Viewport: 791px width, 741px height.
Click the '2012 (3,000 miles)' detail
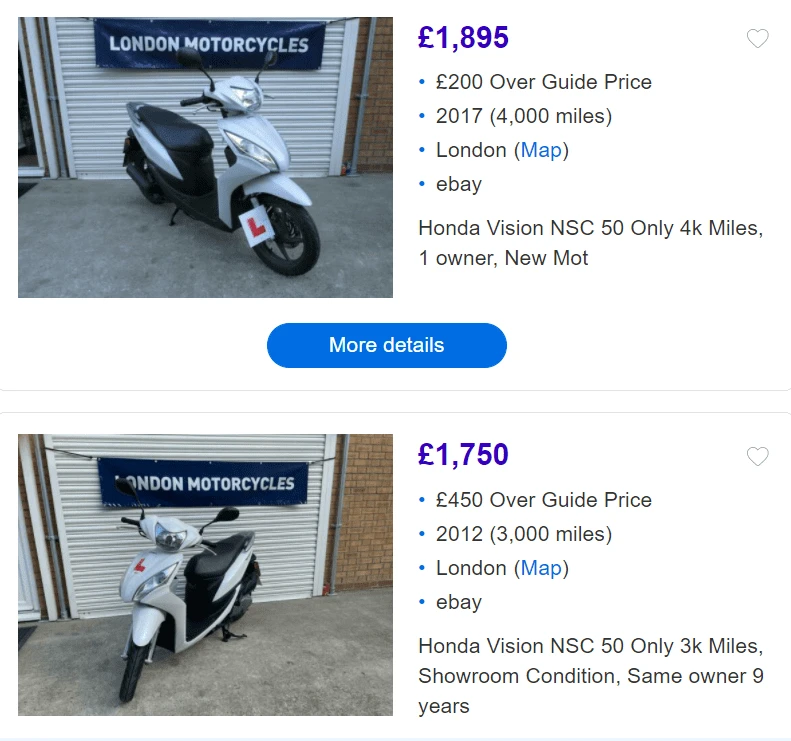(x=523, y=534)
